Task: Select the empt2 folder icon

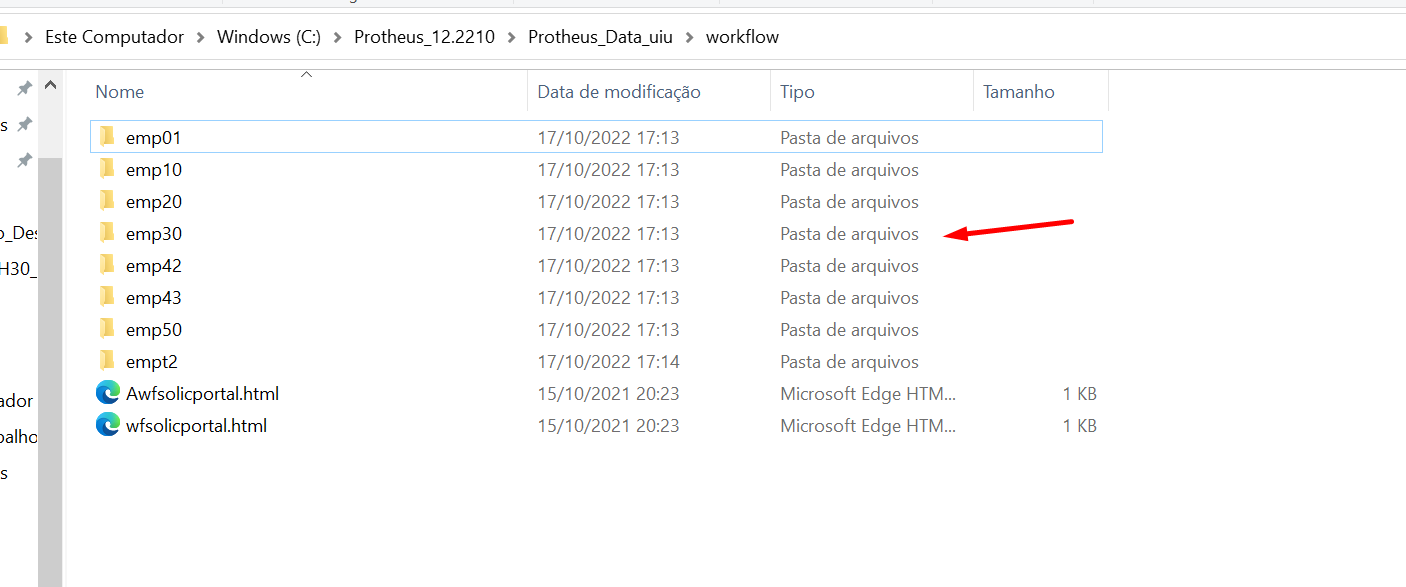Action: point(107,361)
